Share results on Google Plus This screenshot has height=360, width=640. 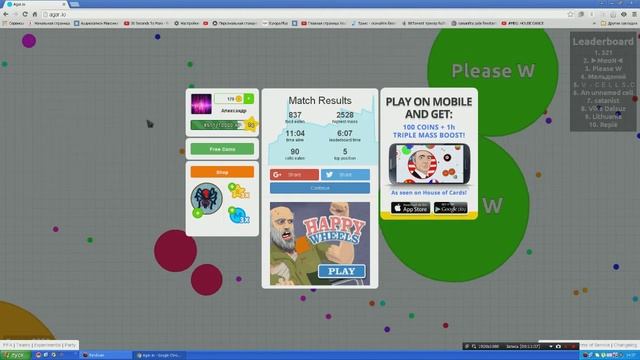click(x=294, y=175)
